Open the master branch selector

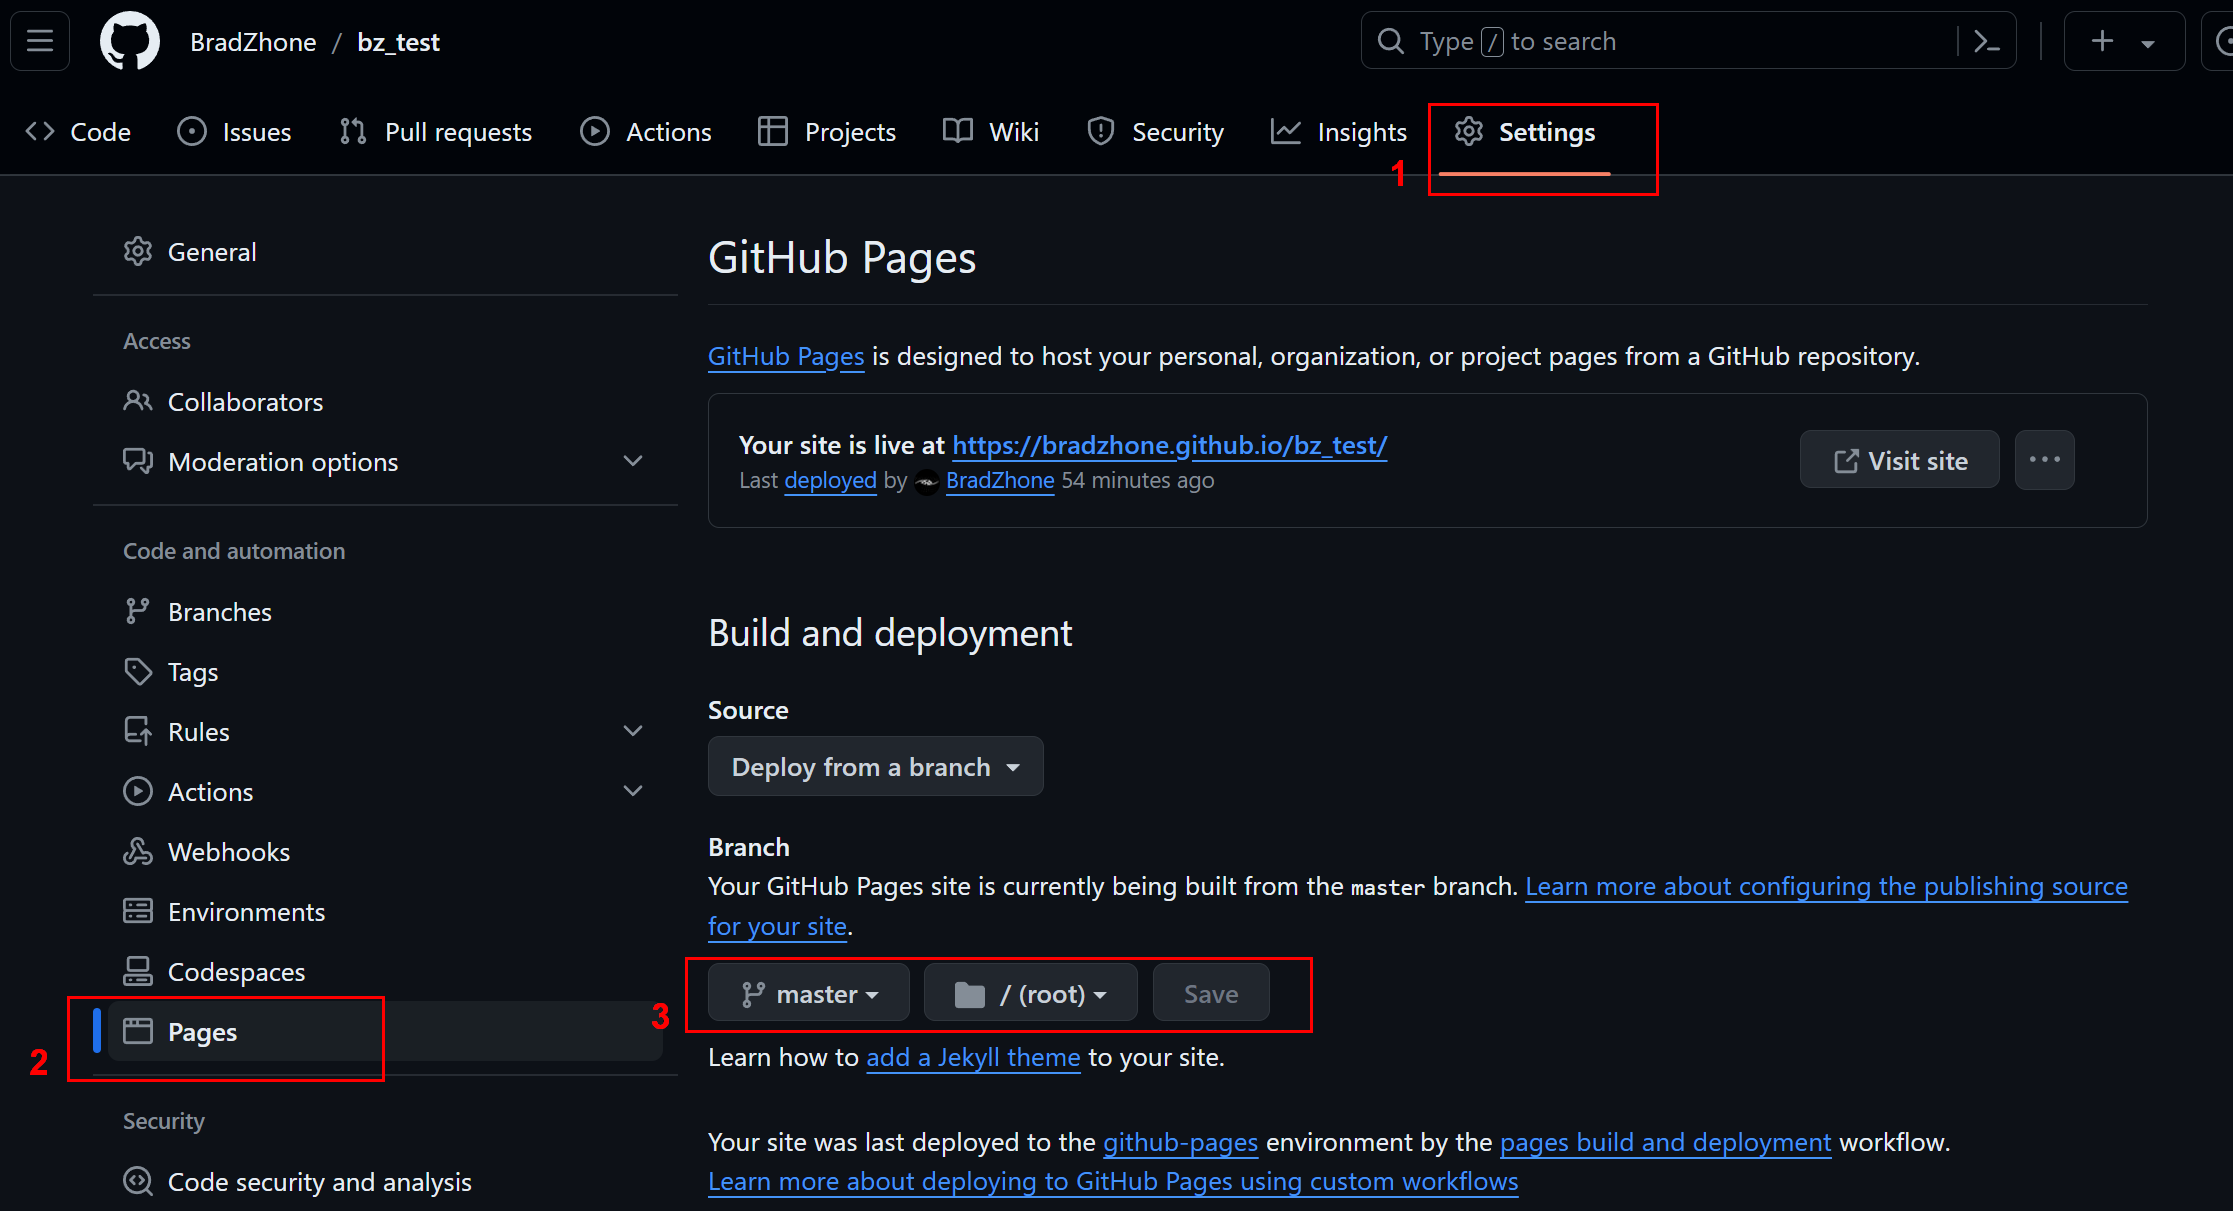pos(809,993)
